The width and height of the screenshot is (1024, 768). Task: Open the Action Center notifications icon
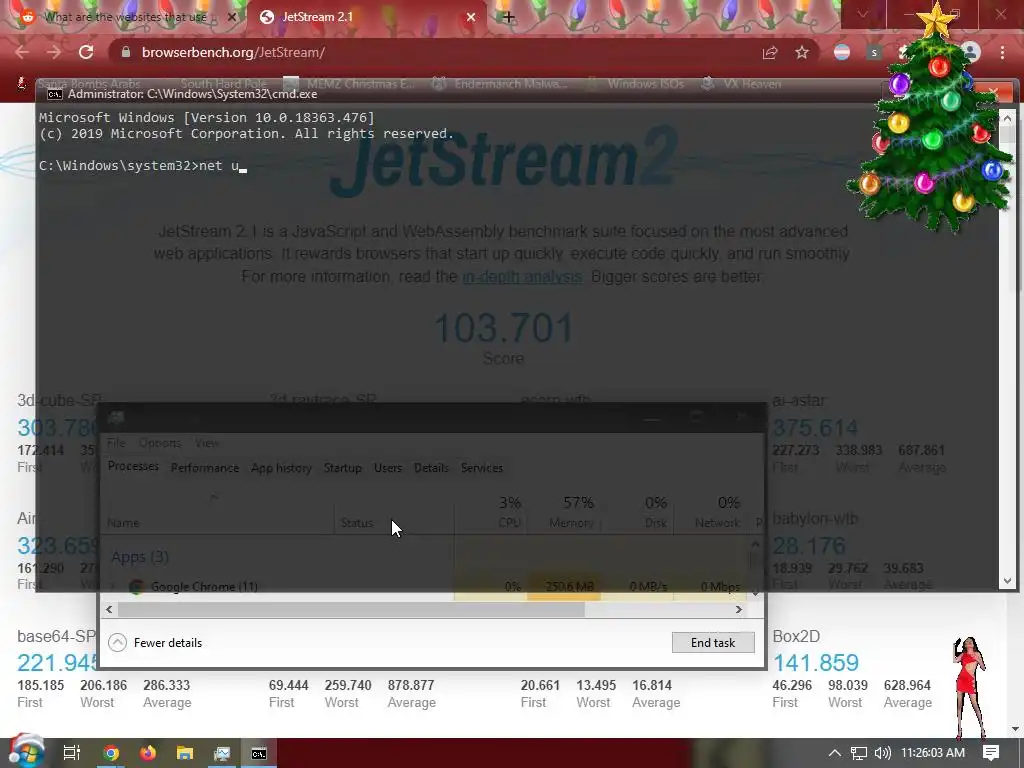tap(991, 753)
